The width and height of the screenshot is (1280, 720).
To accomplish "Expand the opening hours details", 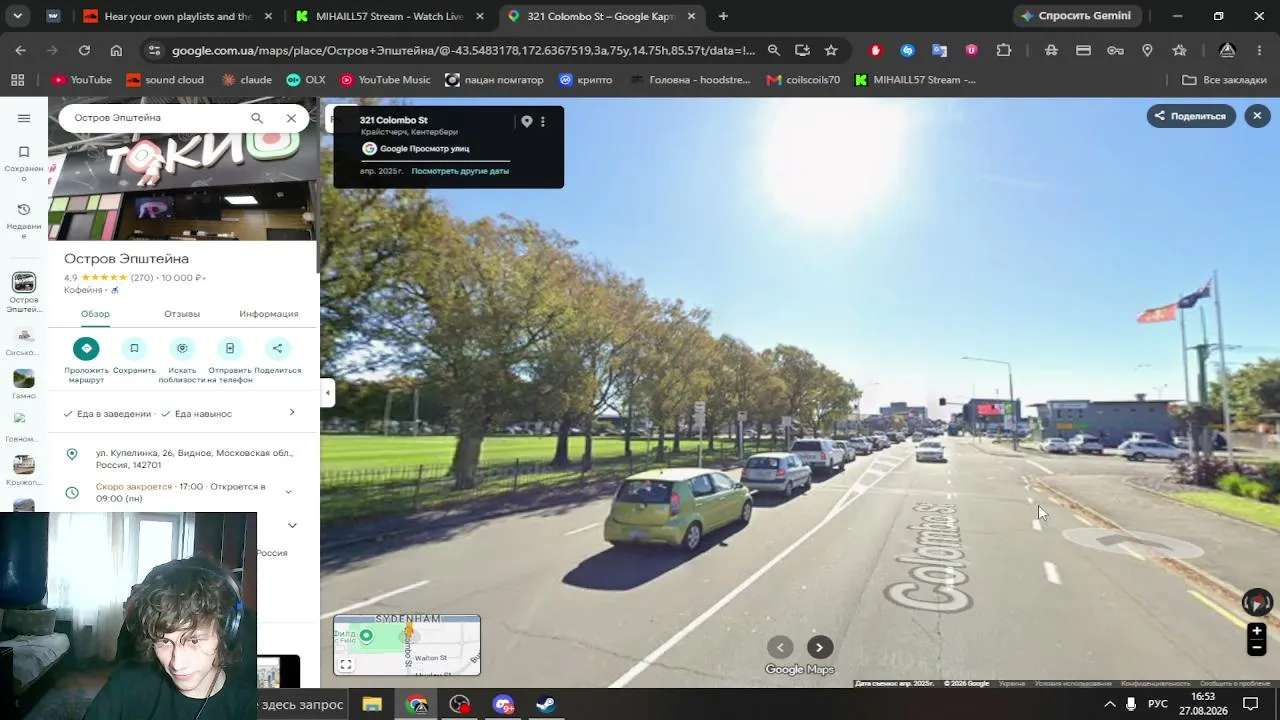I will tap(288, 492).
